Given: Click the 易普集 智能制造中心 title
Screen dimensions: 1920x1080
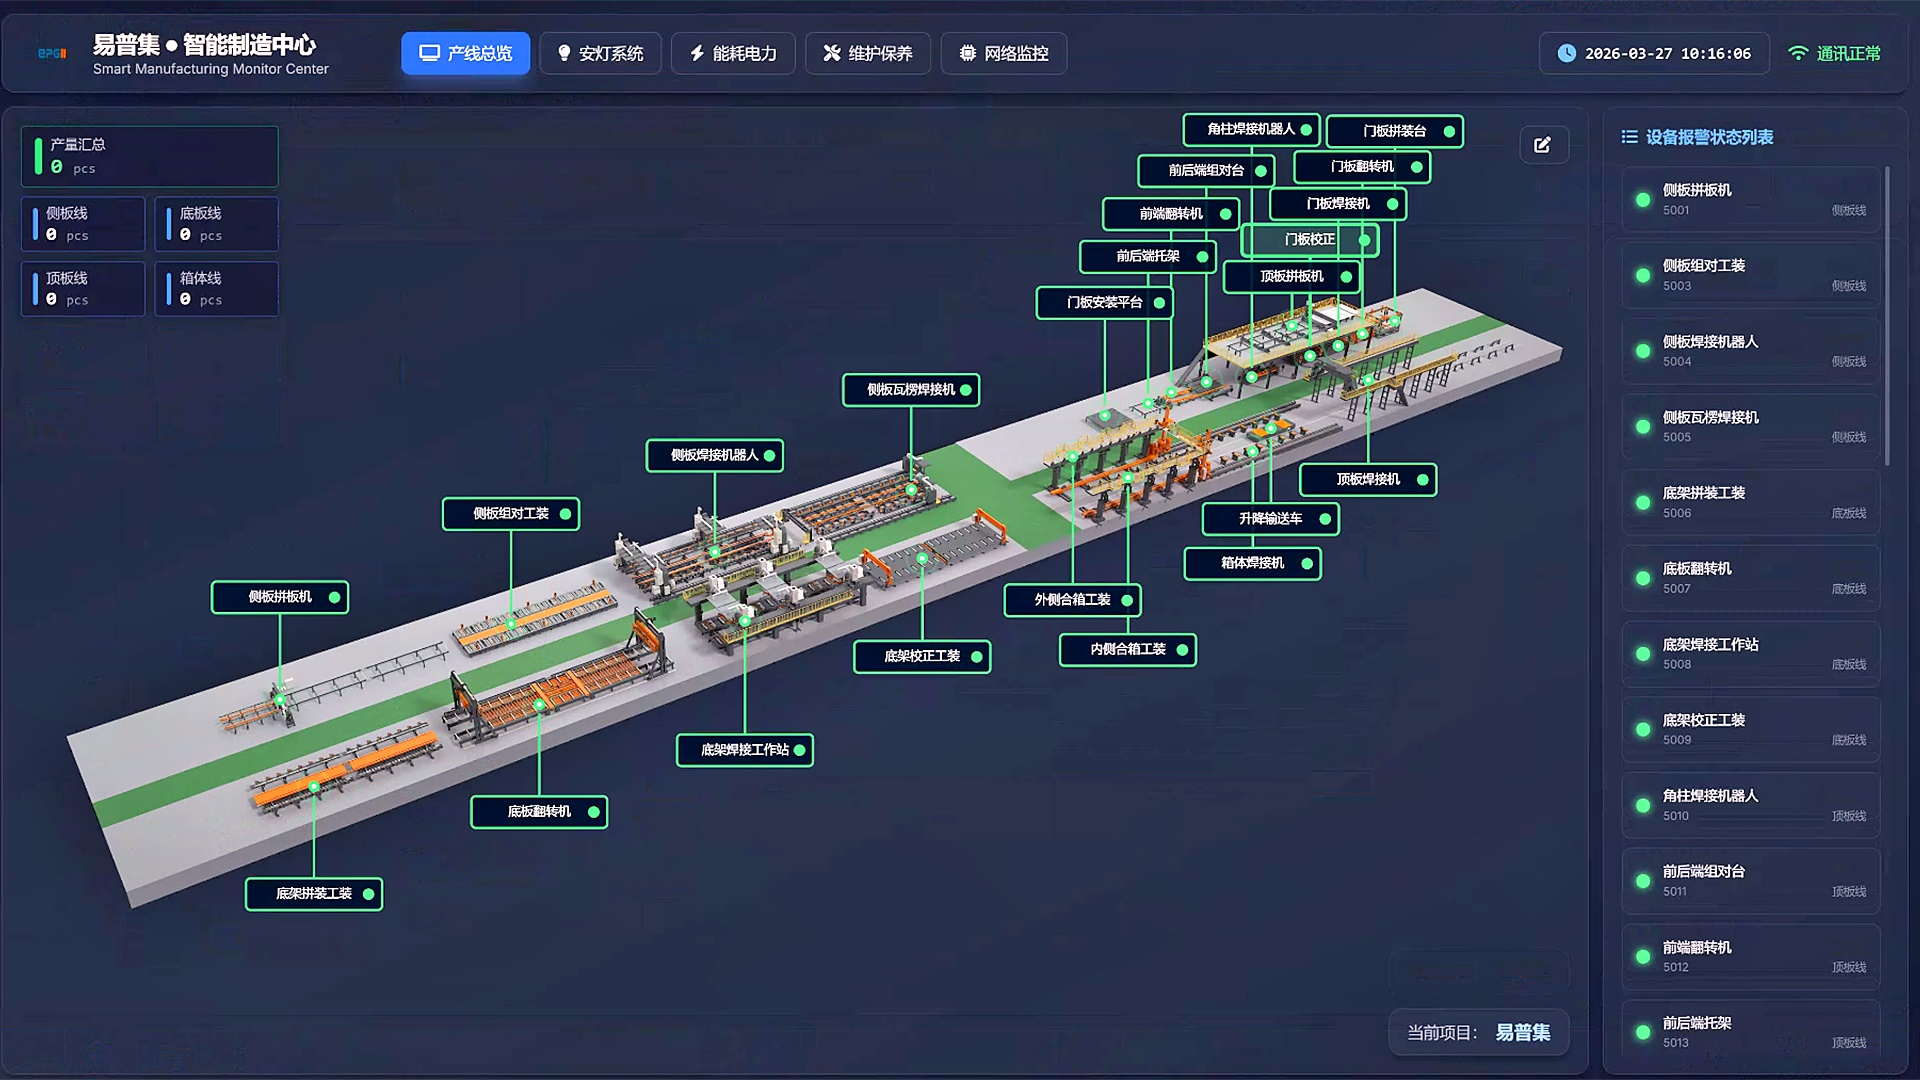Looking at the screenshot, I should (204, 45).
